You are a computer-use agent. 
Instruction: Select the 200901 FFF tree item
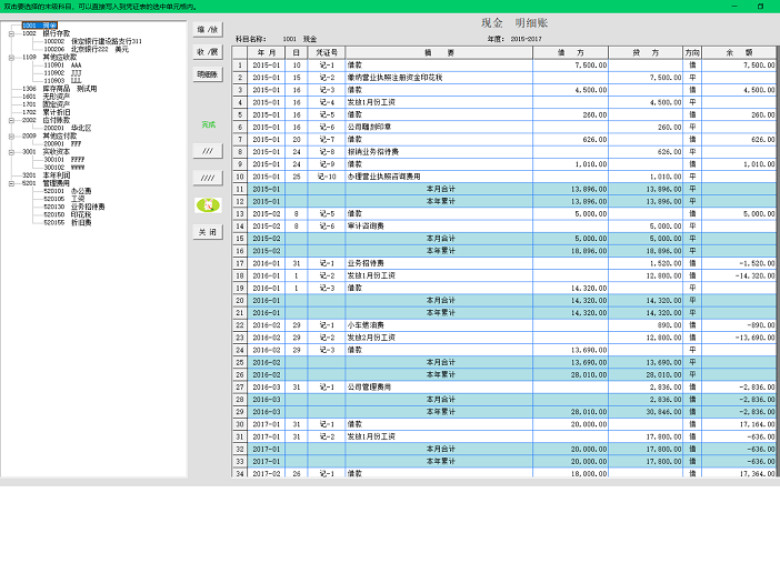[62, 144]
